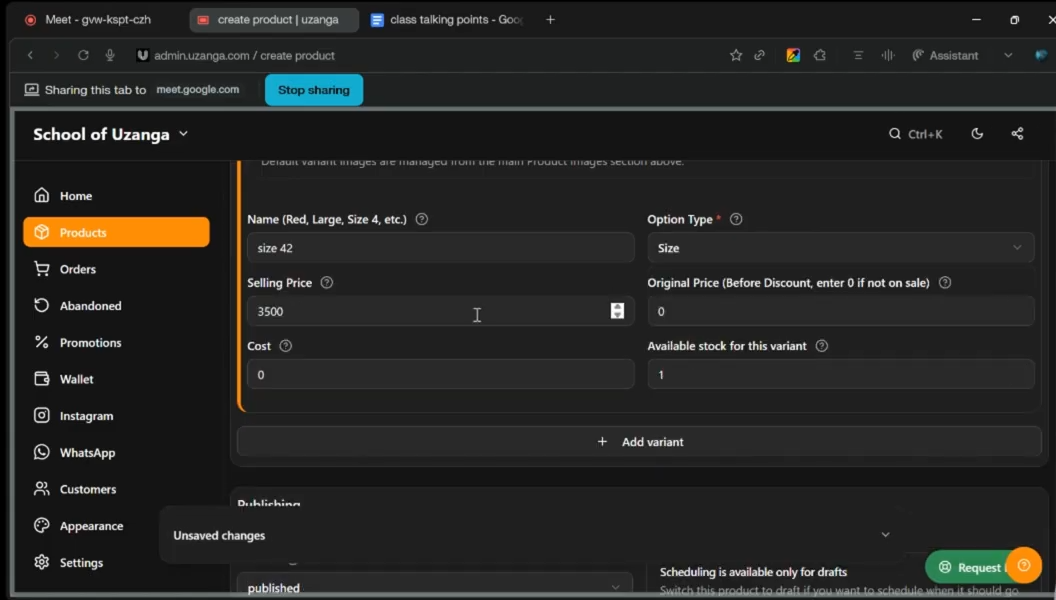This screenshot has width=1056, height=600.
Task: Click the Selling Price stepper arrows
Action: pos(617,311)
